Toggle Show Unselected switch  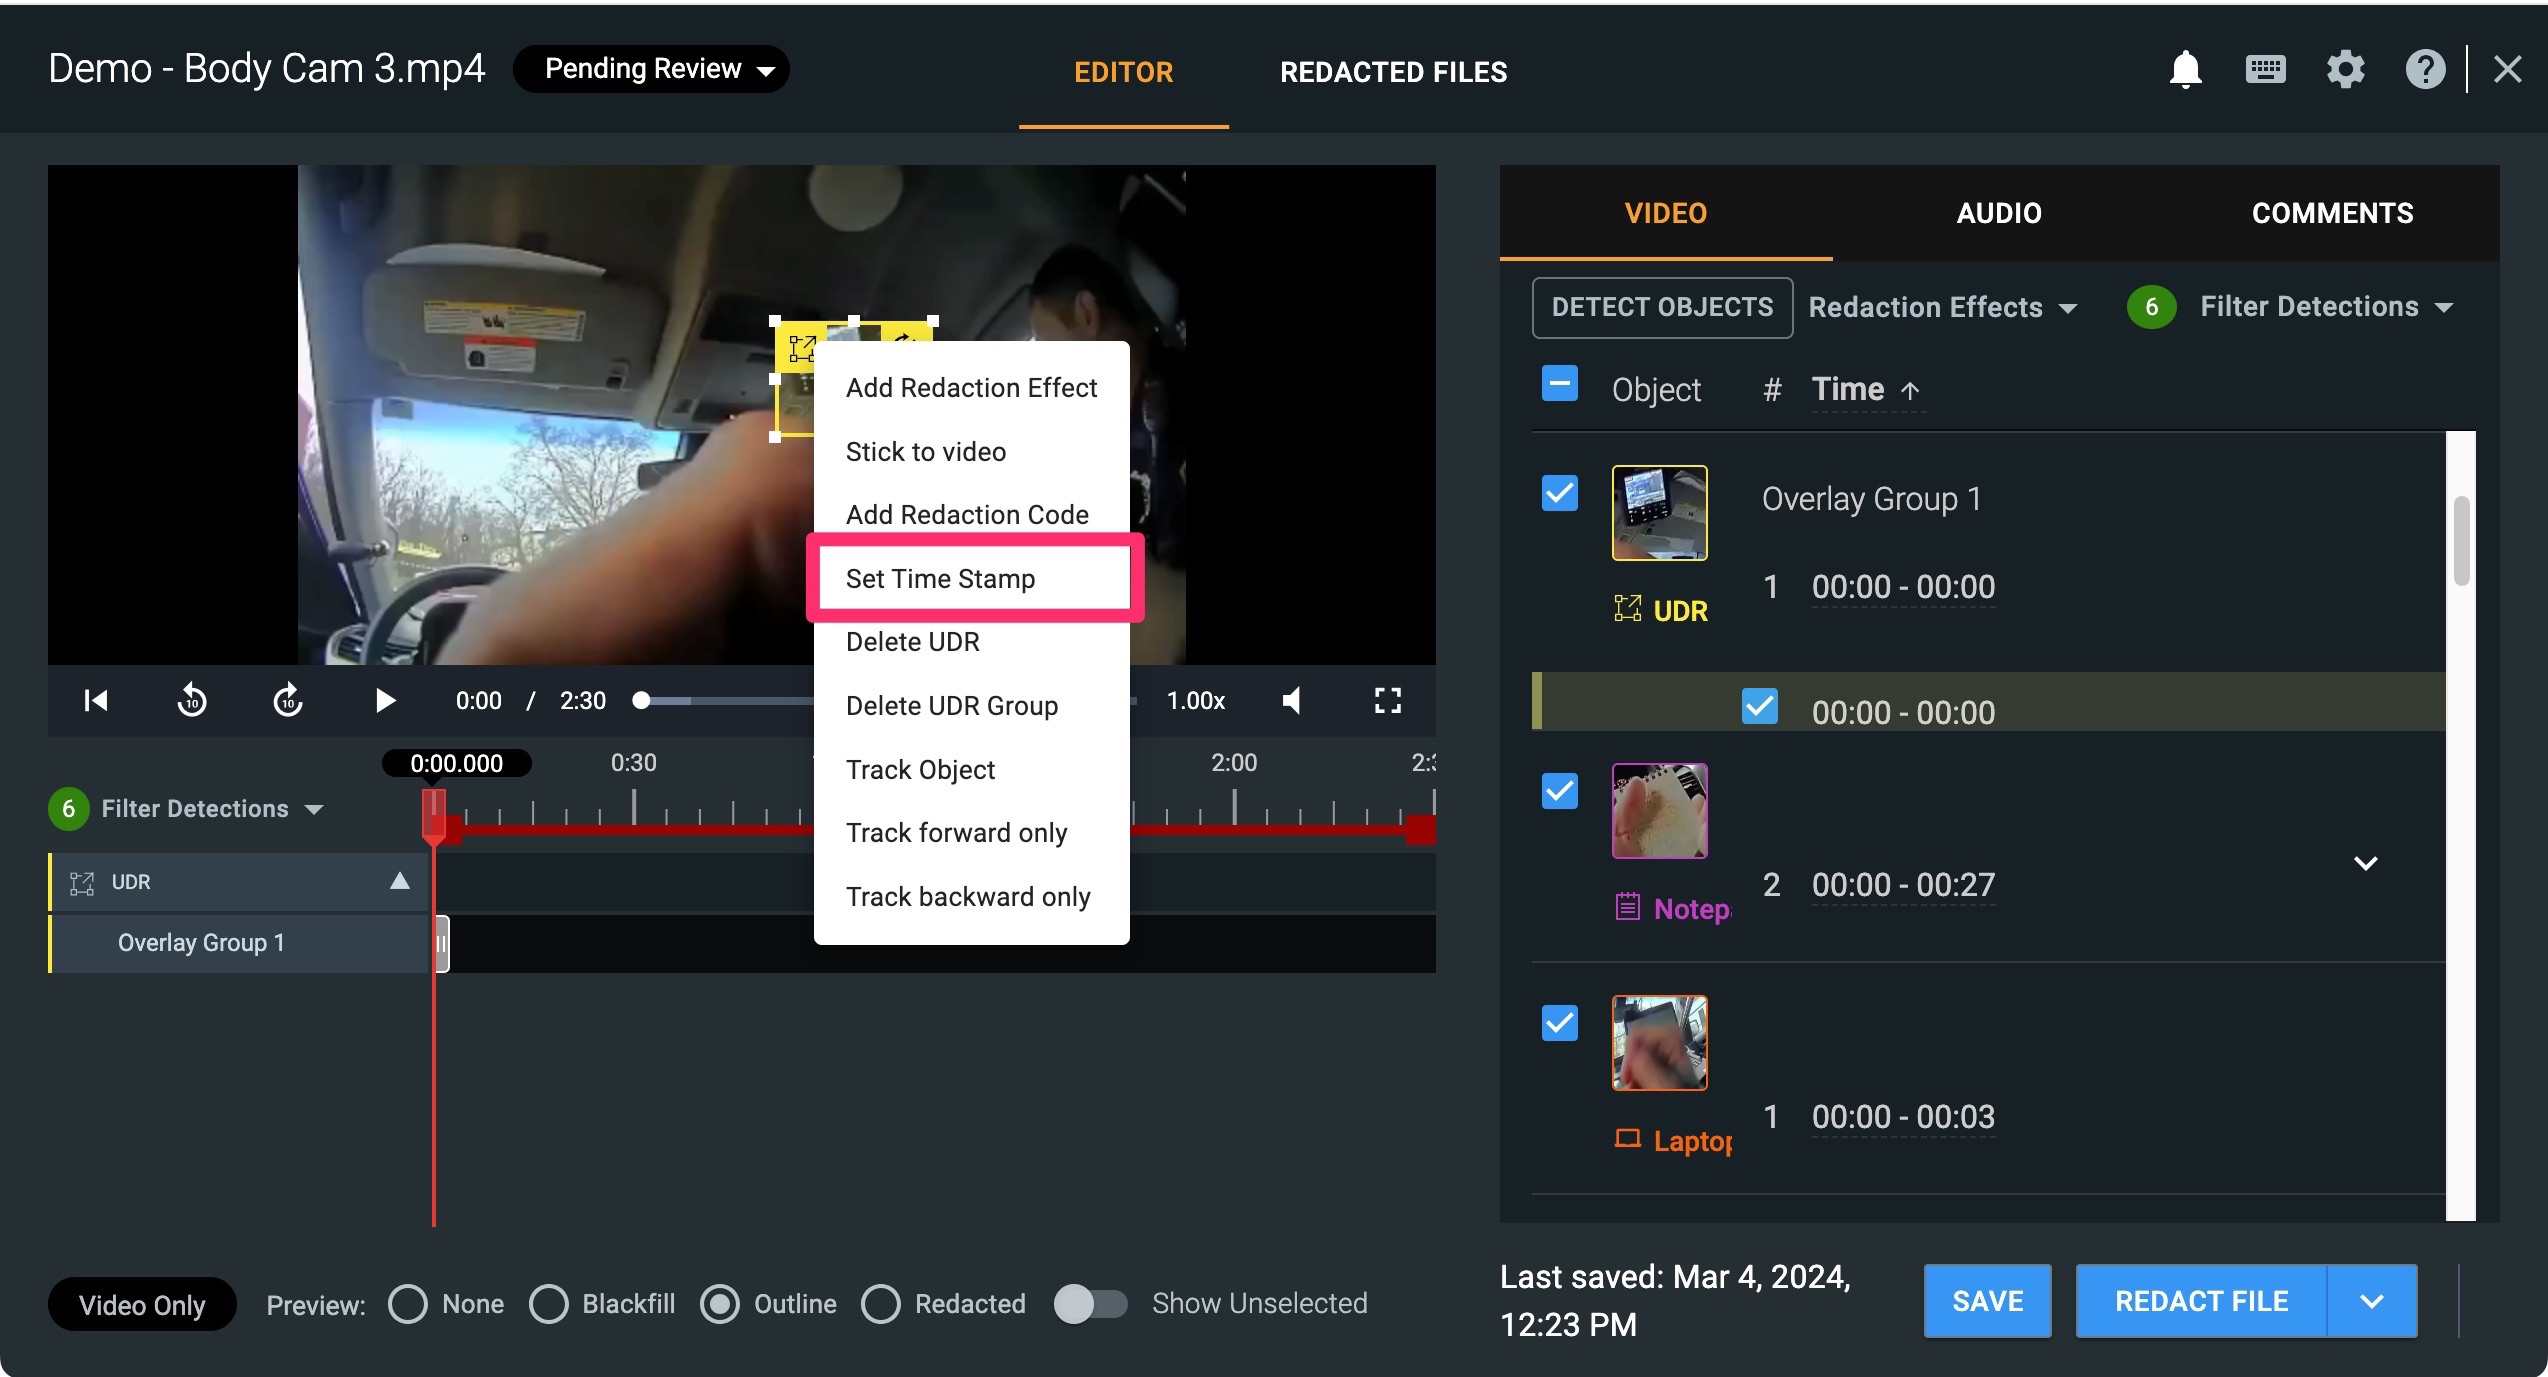(x=1091, y=1304)
